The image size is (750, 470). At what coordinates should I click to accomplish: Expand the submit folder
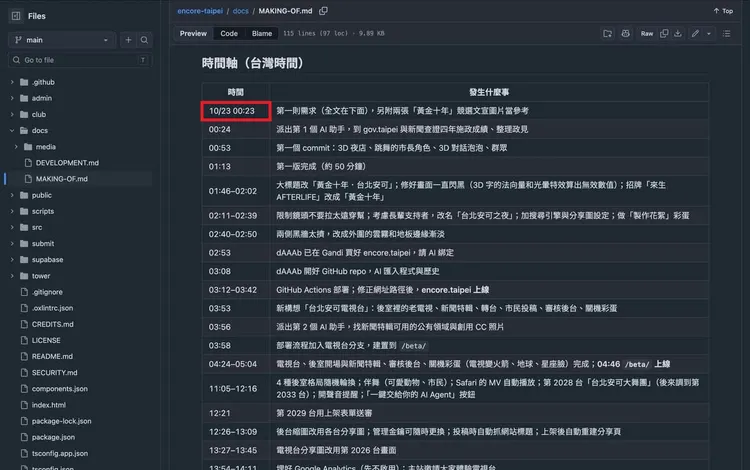tap(12, 244)
